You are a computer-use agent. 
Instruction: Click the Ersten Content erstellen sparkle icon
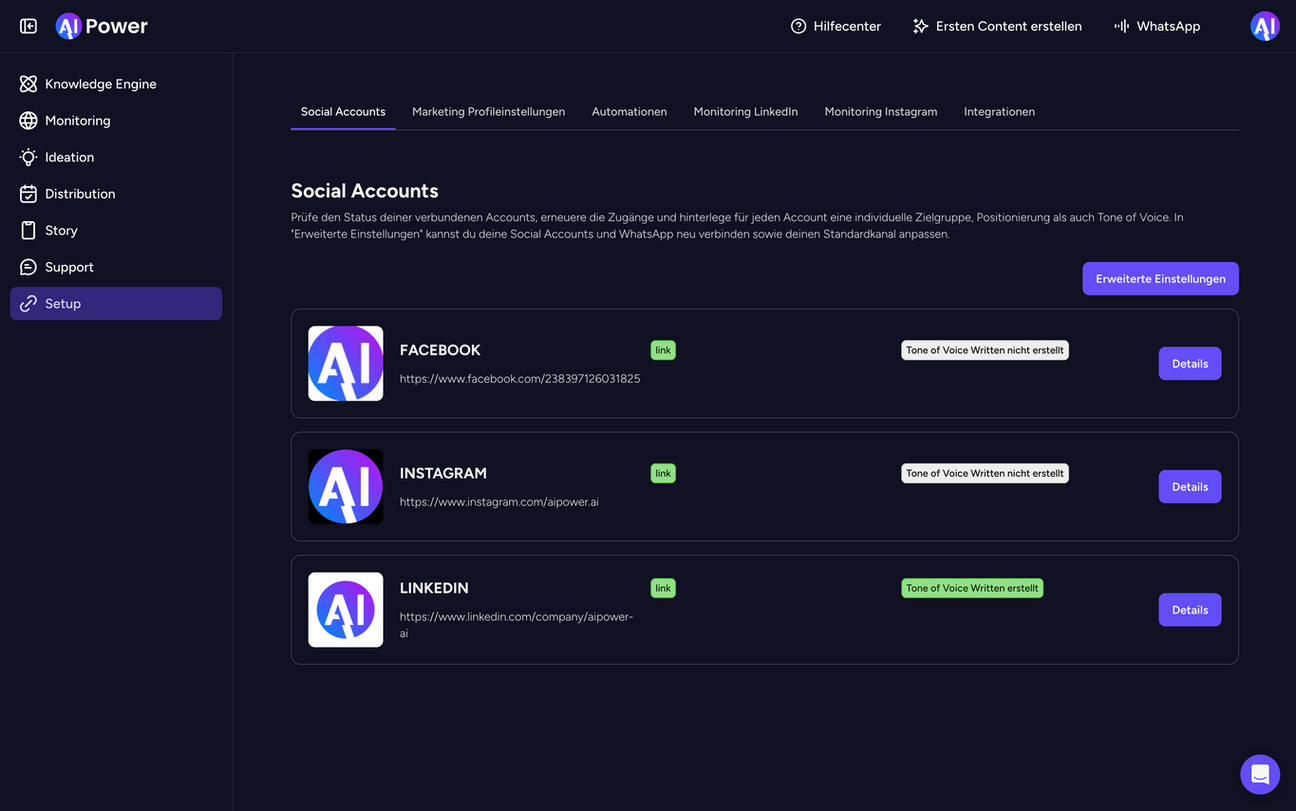920,26
